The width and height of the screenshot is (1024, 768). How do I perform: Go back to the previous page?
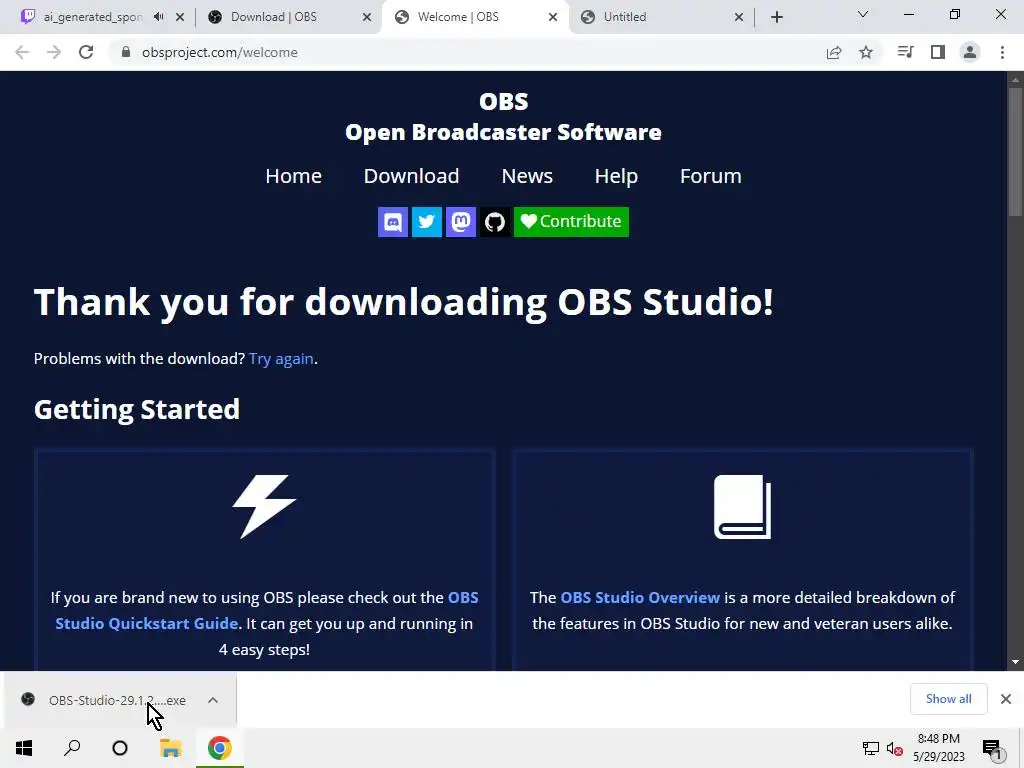click(22, 52)
